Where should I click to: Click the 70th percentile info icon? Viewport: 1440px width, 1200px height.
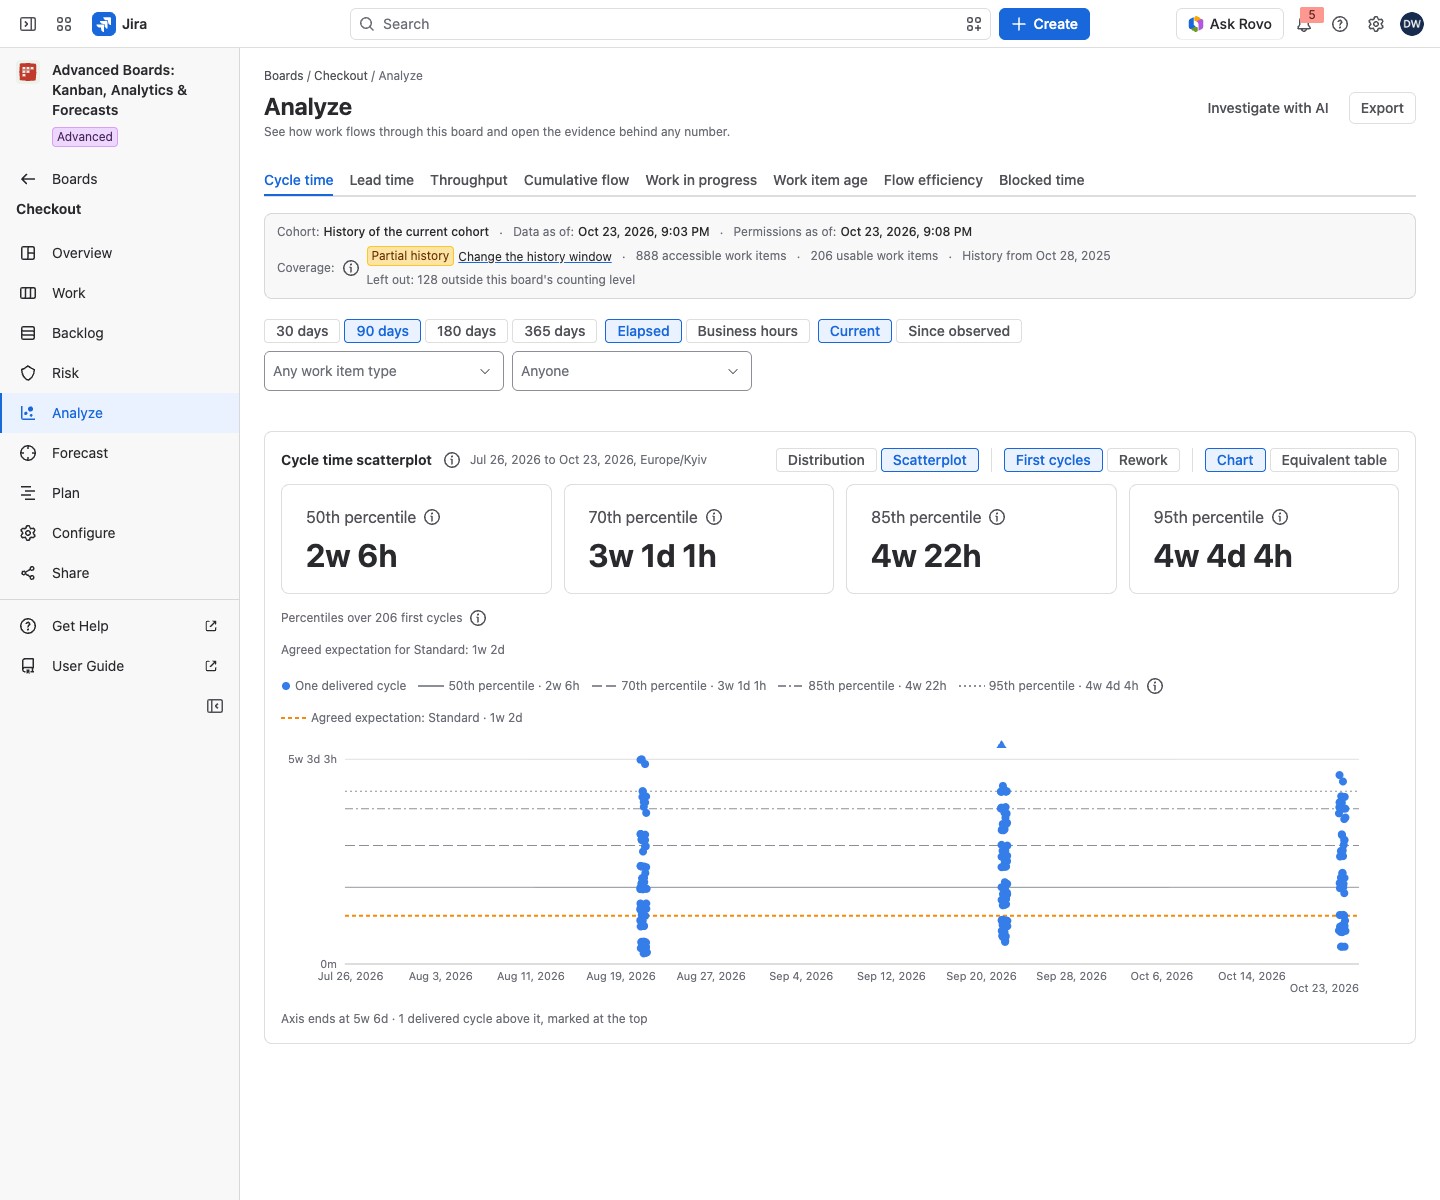click(714, 517)
